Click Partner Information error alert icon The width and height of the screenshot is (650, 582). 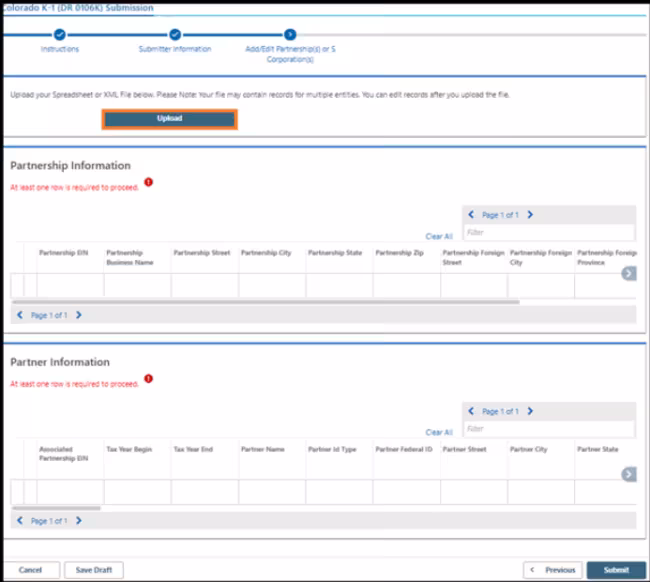click(x=148, y=378)
